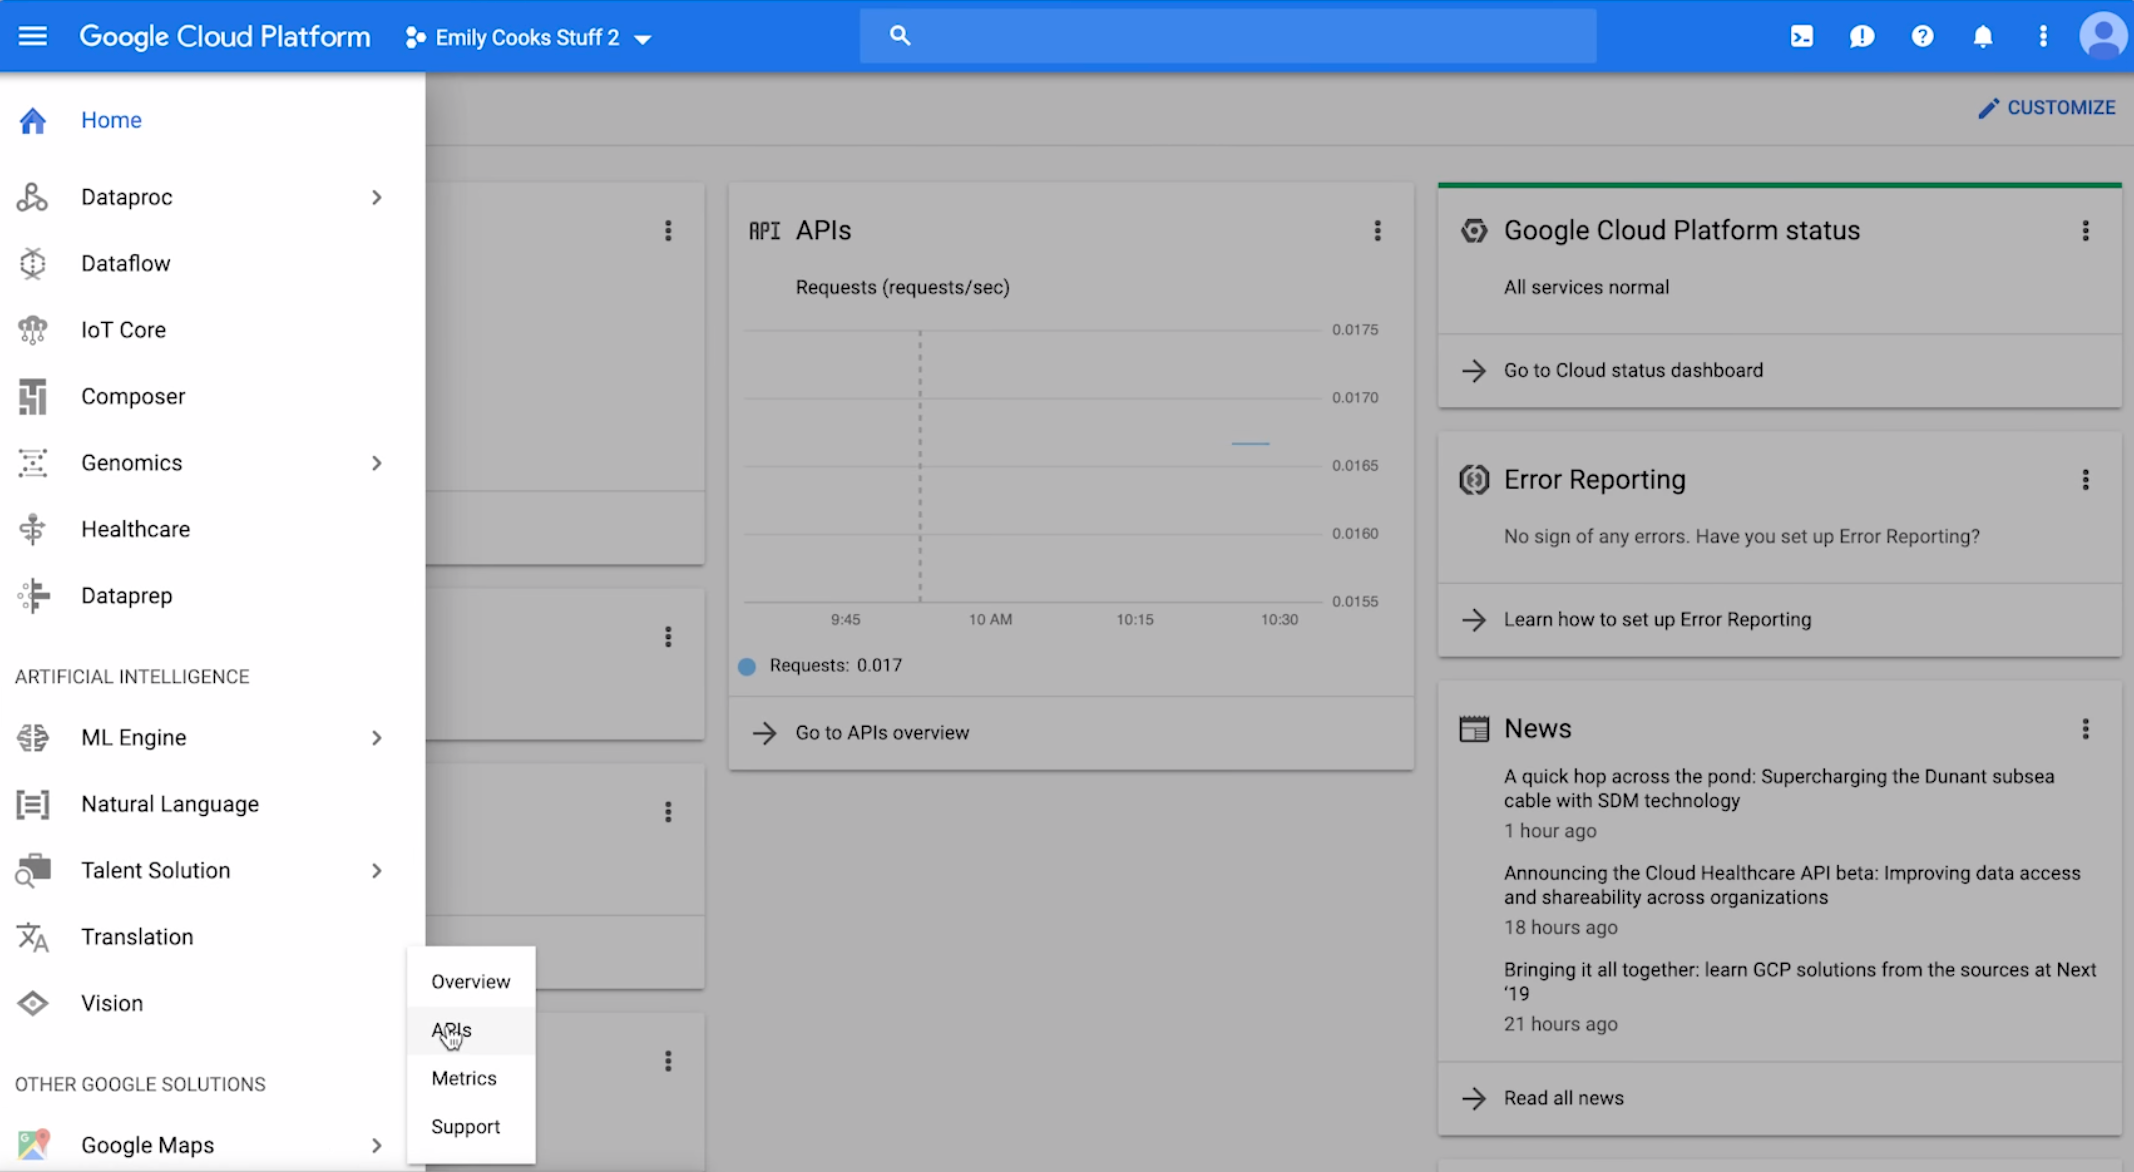Click the Dataproc sidebar icon
Viewport: 2134px width, 1172px height.
32,197
